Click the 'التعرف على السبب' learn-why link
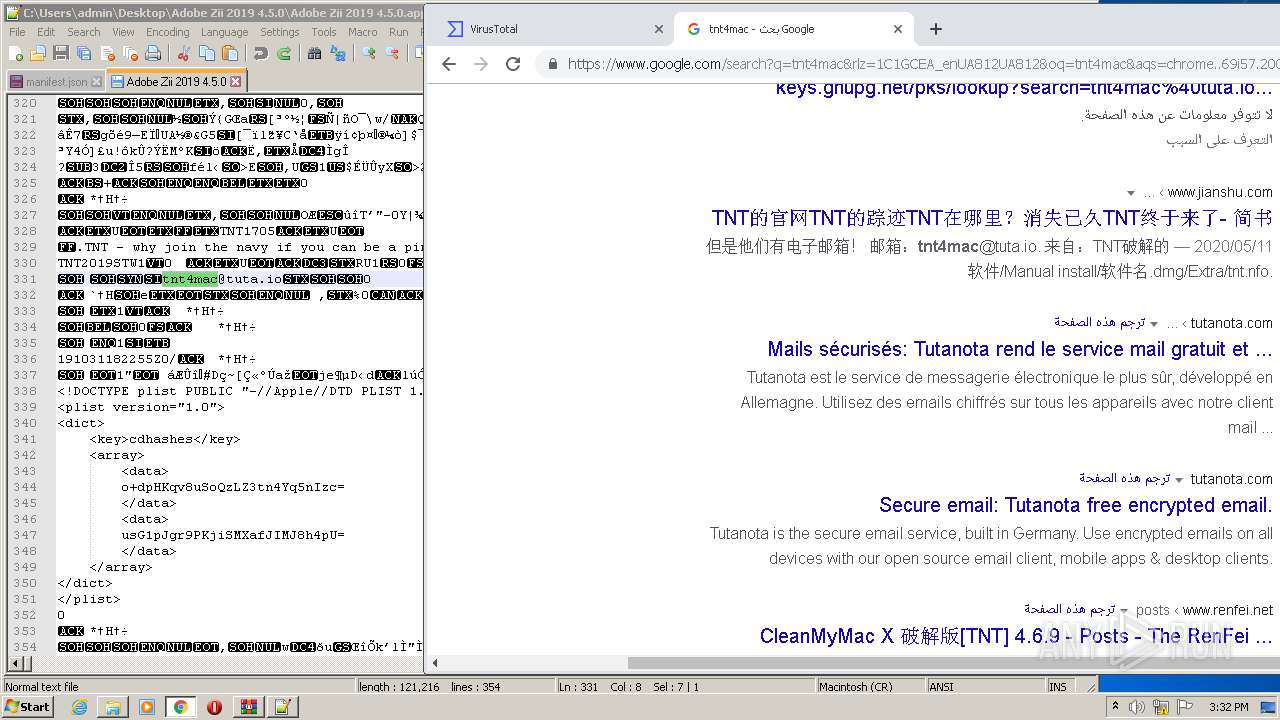Image resolution: width=1280 pixels, height=720 pixels. (x=1219, y=140)
